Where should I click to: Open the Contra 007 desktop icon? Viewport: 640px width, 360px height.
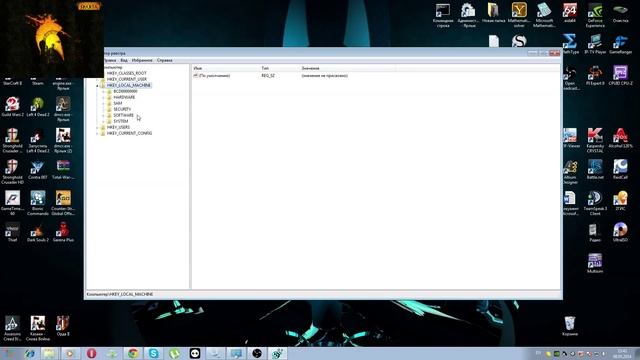click(x=38, y=170)
